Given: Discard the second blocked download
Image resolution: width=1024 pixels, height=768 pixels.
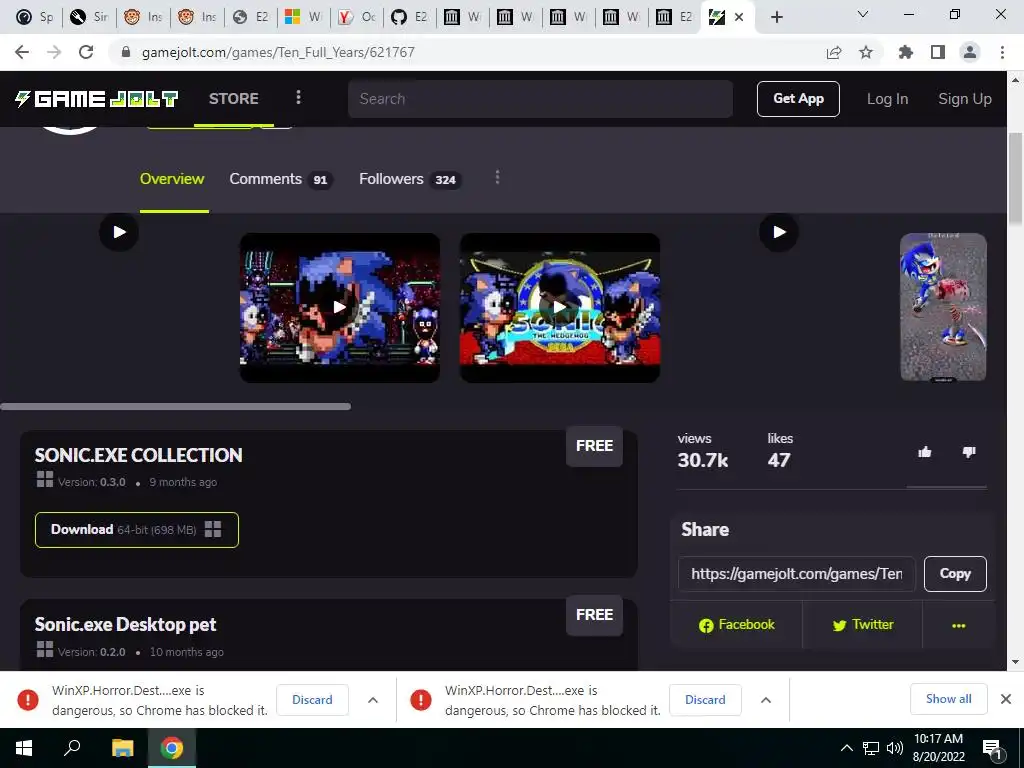Looking at the screenshot, I should pos(705,699).
